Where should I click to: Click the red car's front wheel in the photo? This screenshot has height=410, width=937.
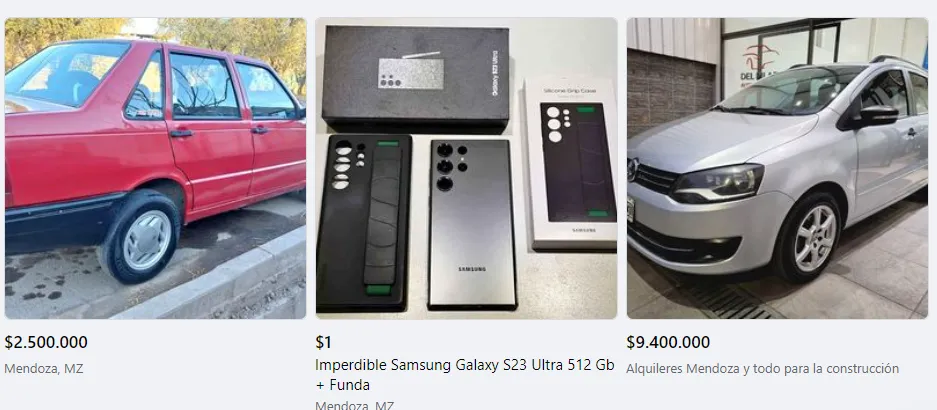pyautogui.click(x=141, y=237)
